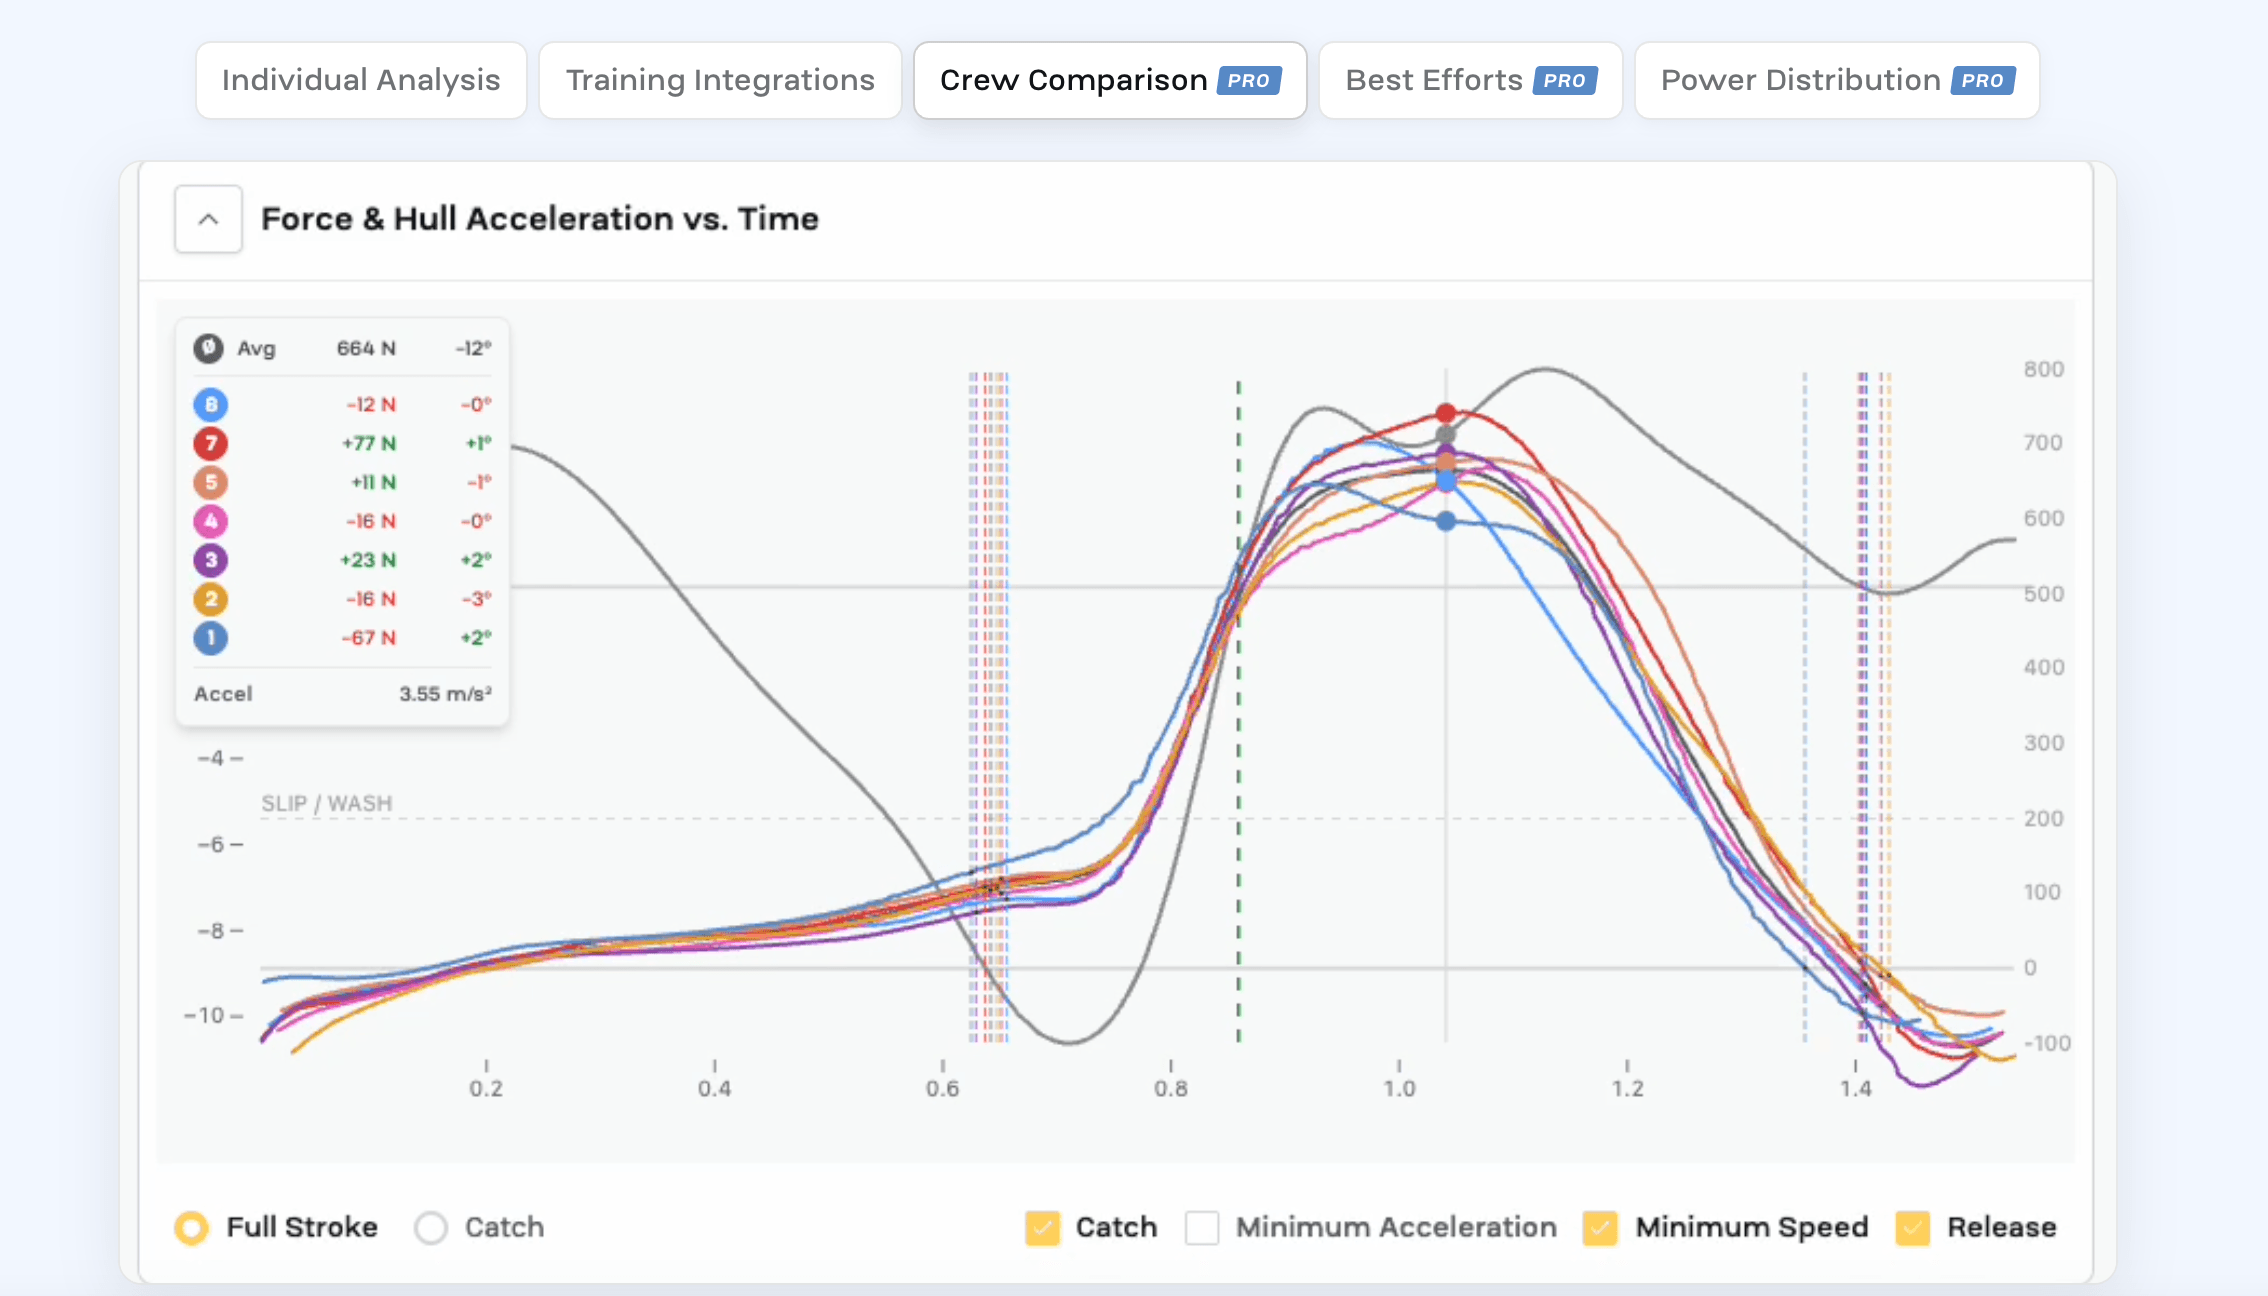Open the Best Efforts tab
This screenshot has width=2268, height=1296.
pos(1470,80)
